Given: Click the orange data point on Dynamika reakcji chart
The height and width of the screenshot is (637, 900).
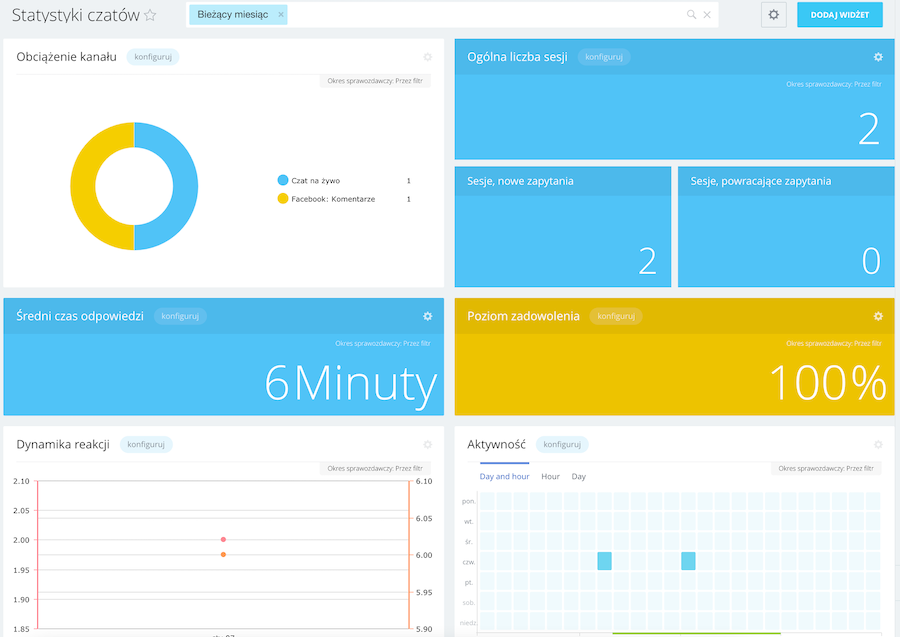Looking at the screenshot, I should click(223, 554).
